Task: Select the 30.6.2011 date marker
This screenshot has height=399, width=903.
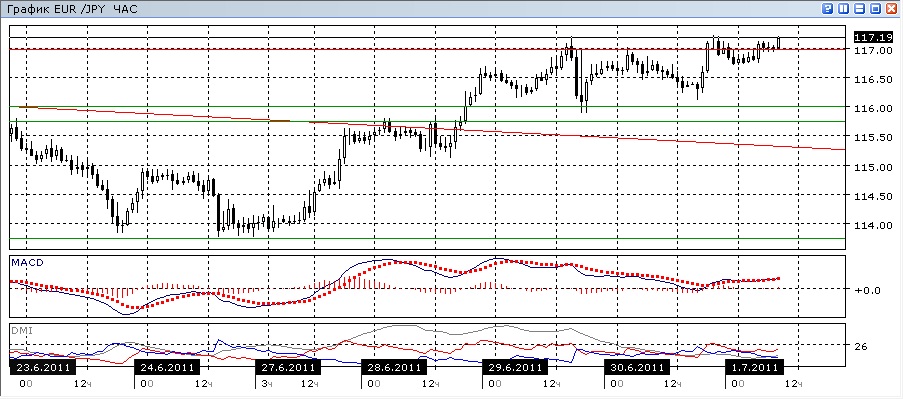Action: coord(636,367)
